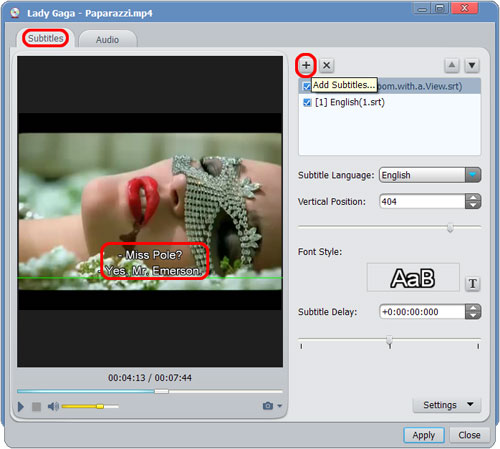Image resolution: width=500 pixels, height=449 pixels.
Task: Uncheck the first subtitle checkbox
Action: [x=307, y=86]
